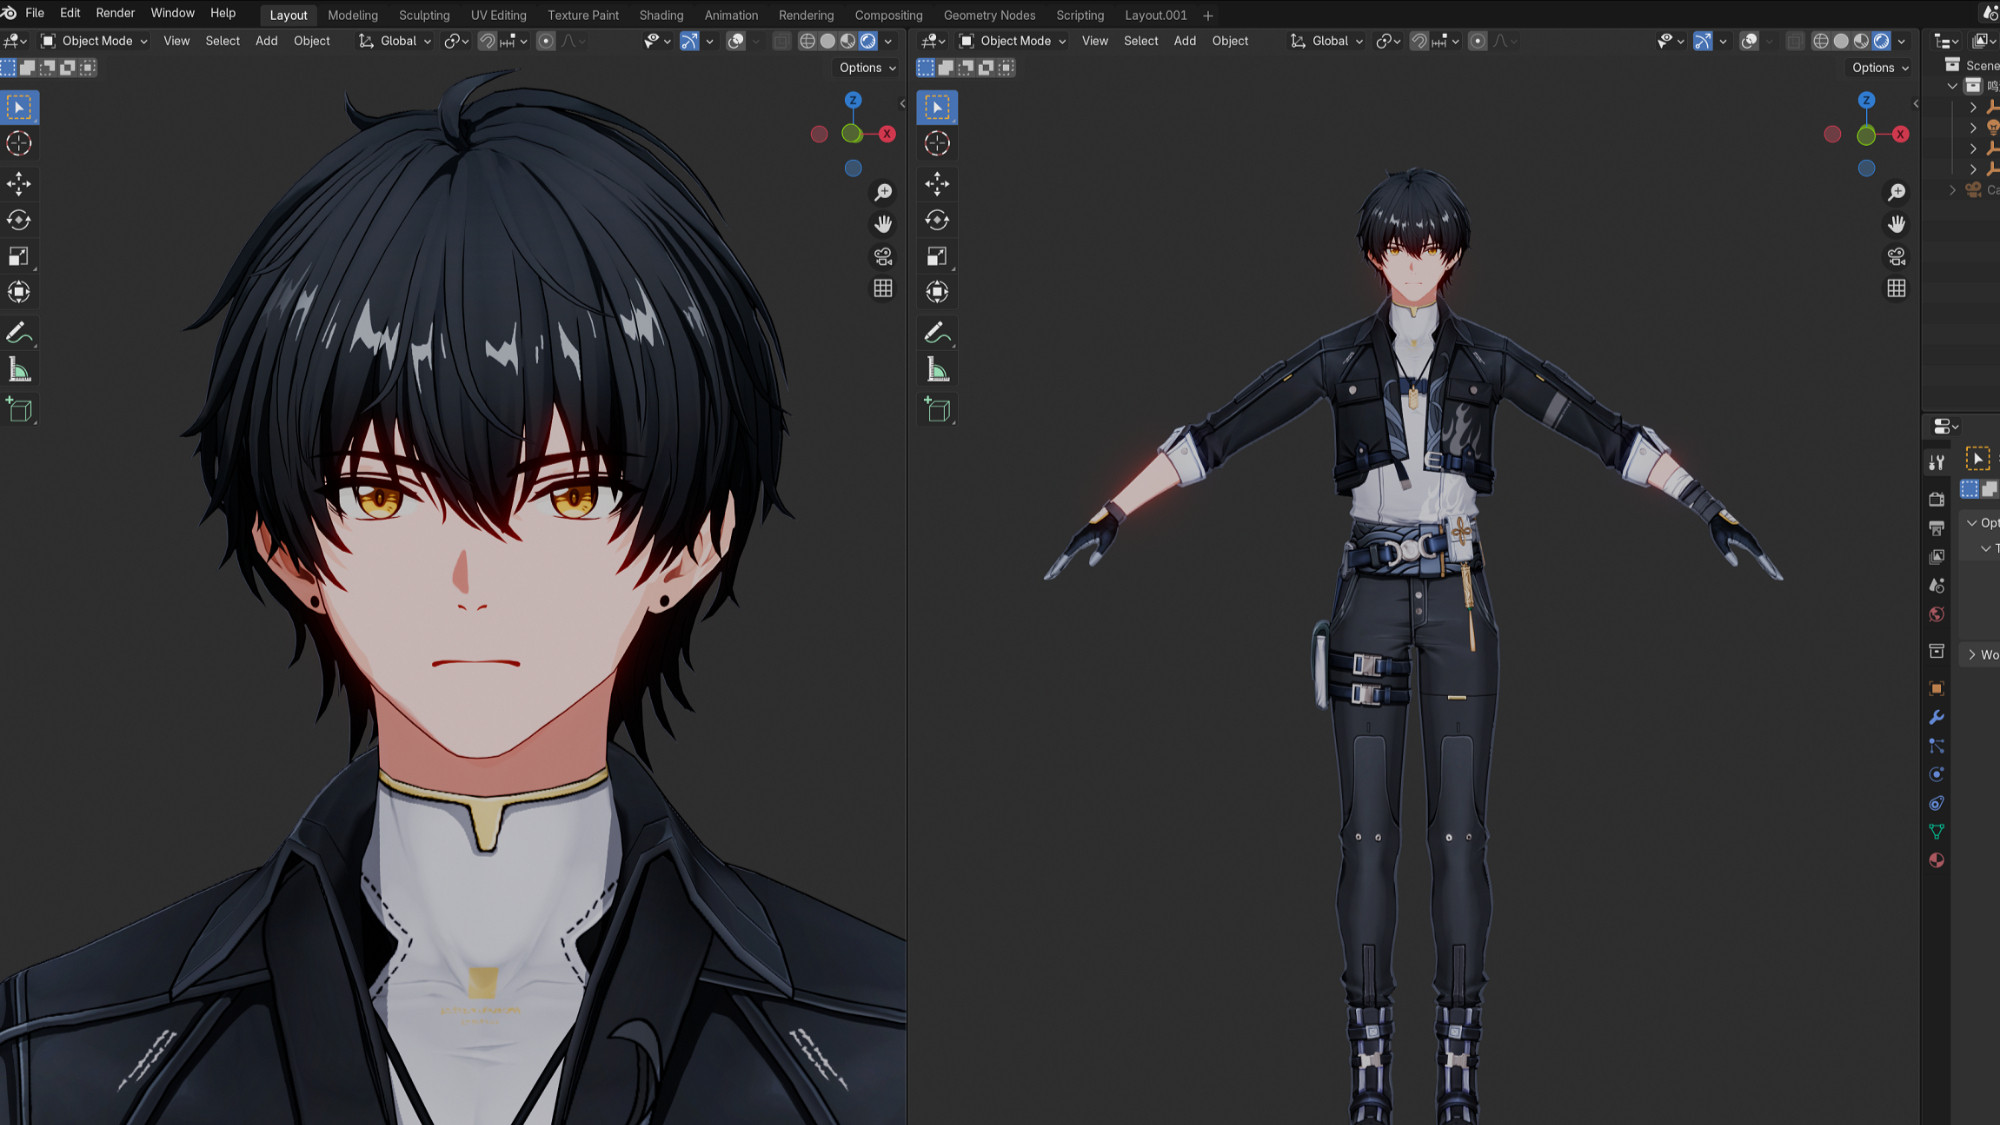Select the Rotate tool in right viewport
Image resolution: width=2000 pixels, height=1125 pixels.
(937, 220)
